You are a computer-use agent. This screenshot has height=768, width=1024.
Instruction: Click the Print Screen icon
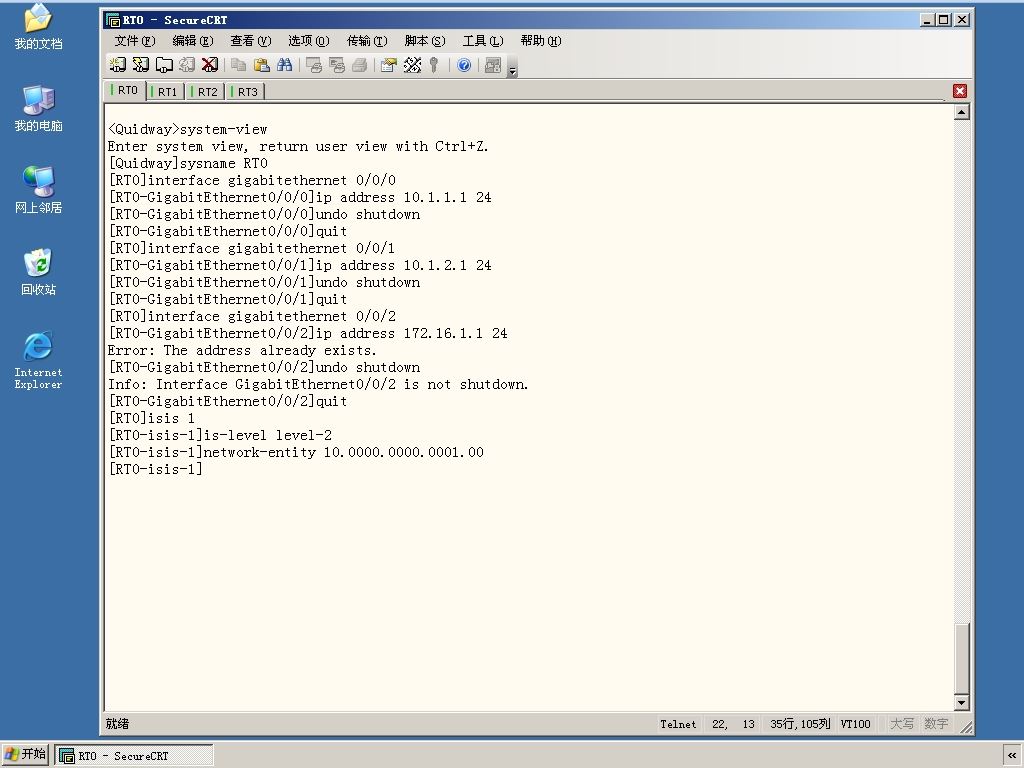pyautogui.click(x=314, y=65)
